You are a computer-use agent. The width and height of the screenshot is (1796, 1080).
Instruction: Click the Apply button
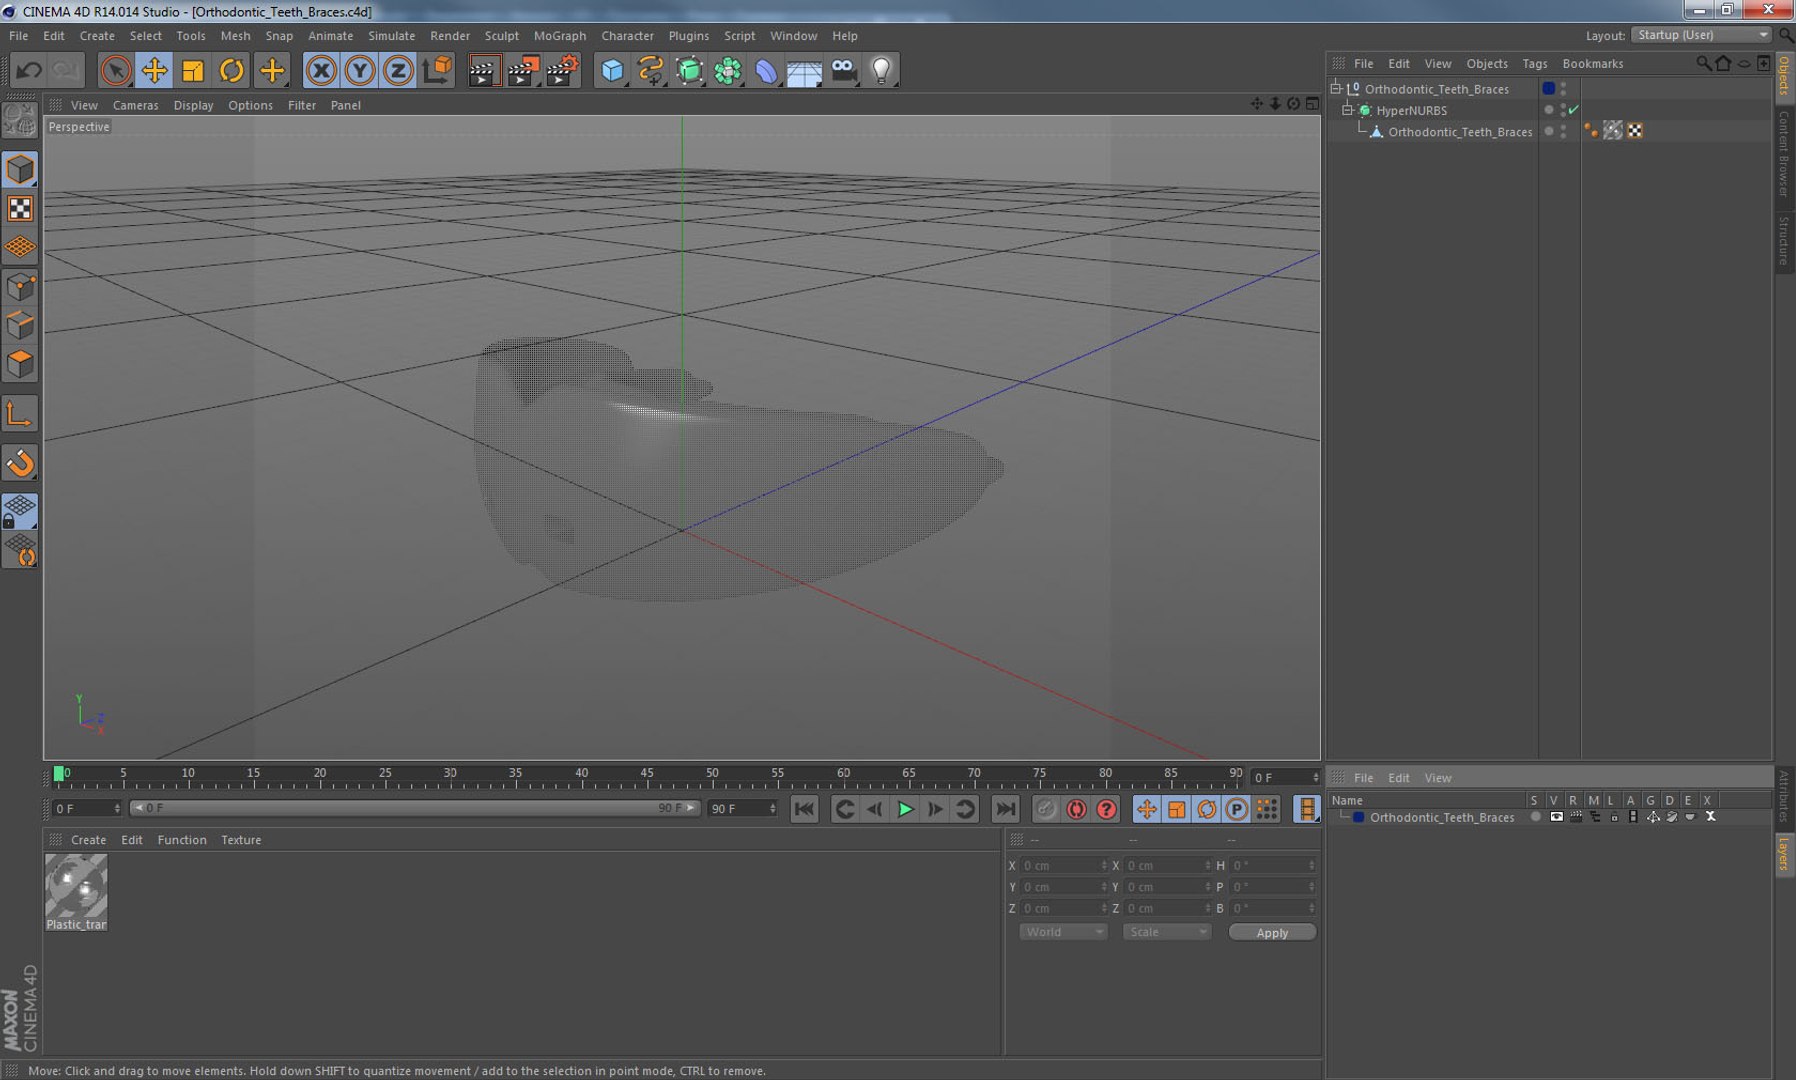1272,932
